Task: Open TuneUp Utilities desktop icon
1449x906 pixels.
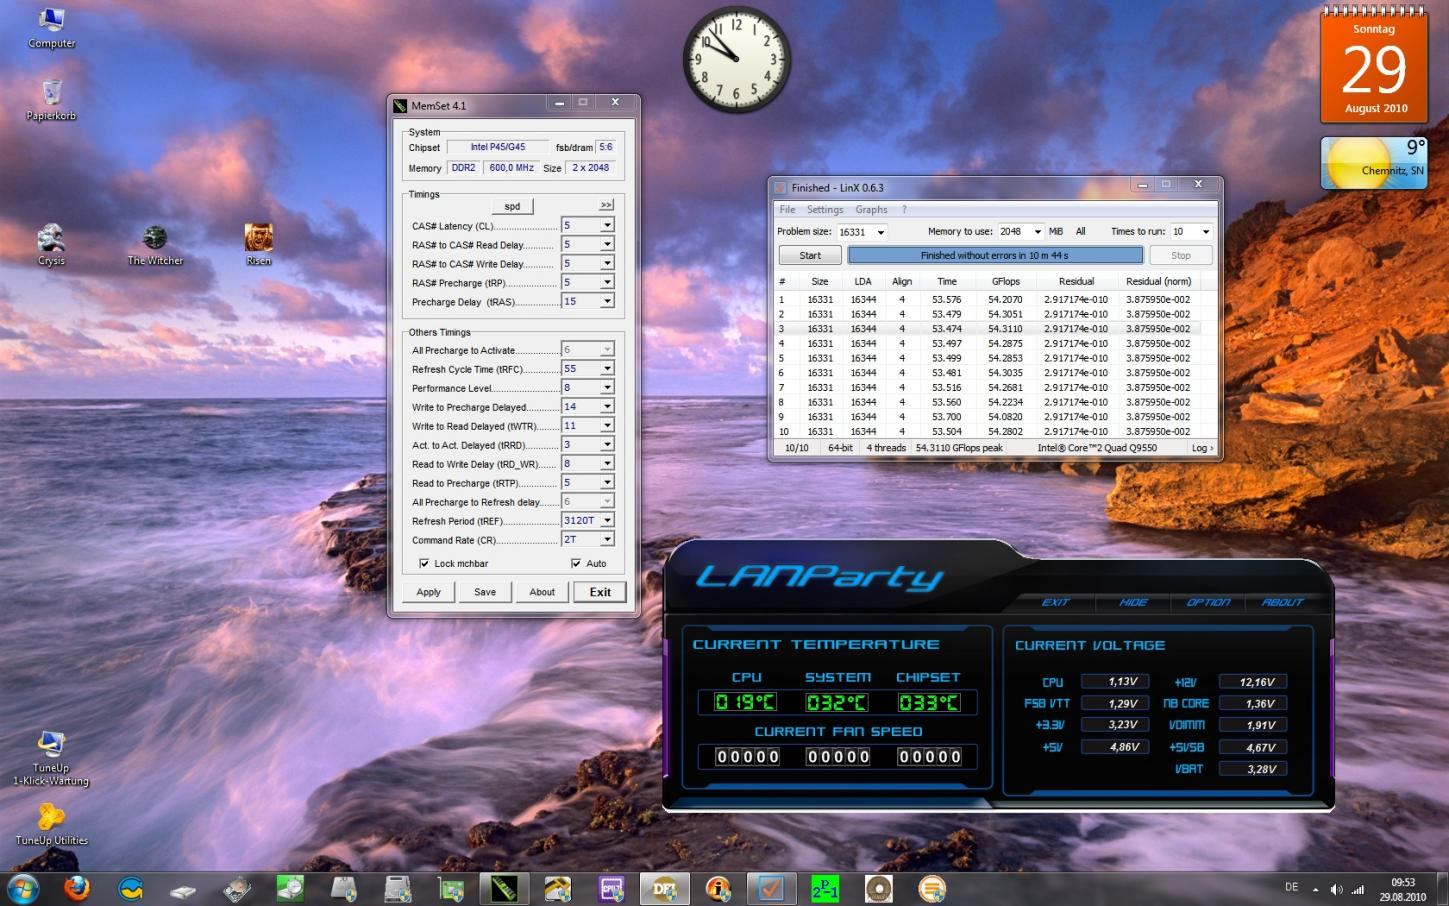Action: click(x=51, y=824)
